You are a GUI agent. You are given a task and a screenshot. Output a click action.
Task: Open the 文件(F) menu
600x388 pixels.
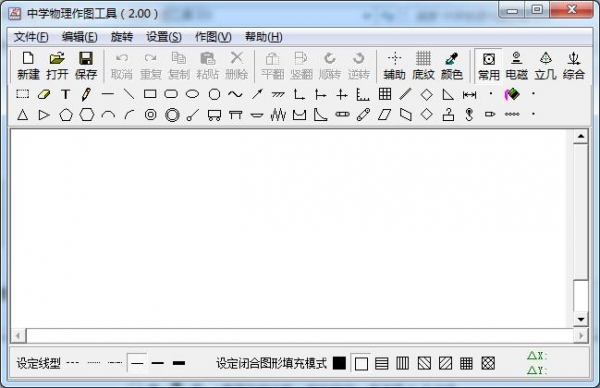31,37
